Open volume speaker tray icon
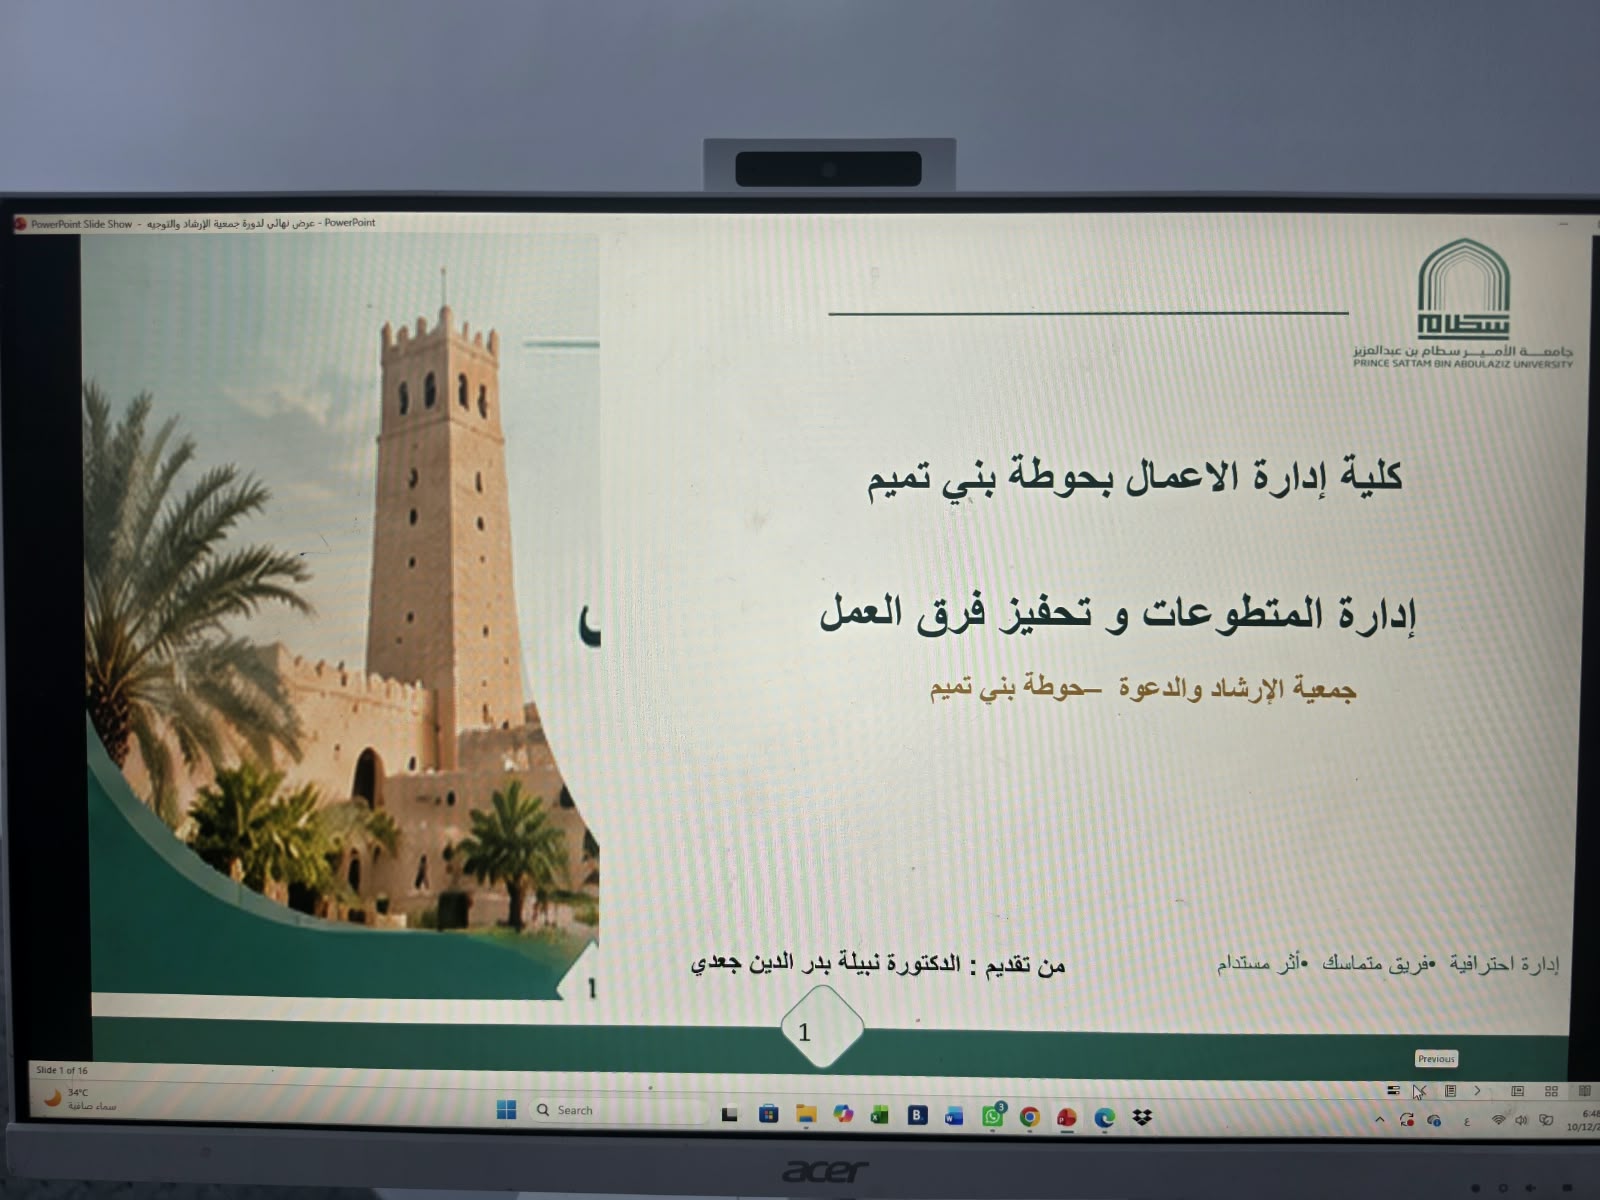 [1521, 1120]
